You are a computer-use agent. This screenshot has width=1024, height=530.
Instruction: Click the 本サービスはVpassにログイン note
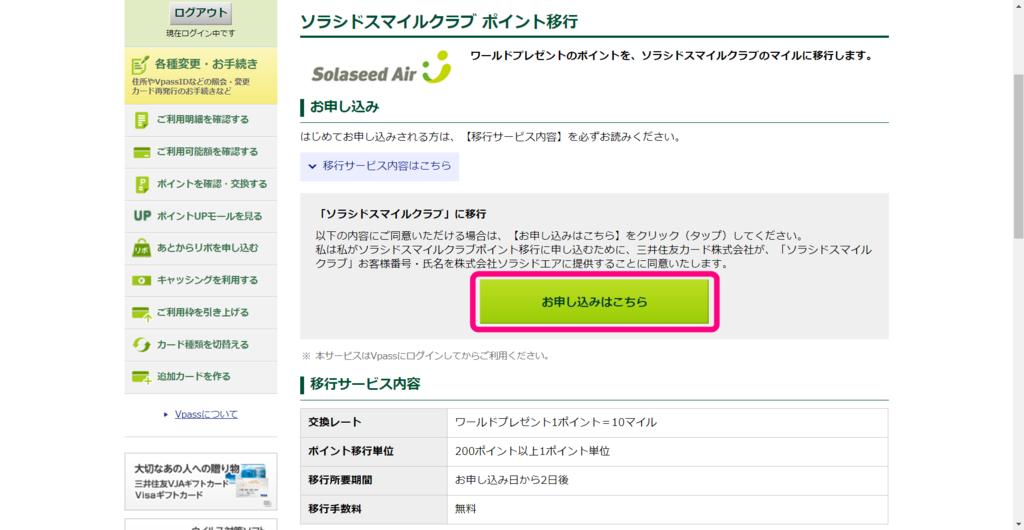[425, 356]
